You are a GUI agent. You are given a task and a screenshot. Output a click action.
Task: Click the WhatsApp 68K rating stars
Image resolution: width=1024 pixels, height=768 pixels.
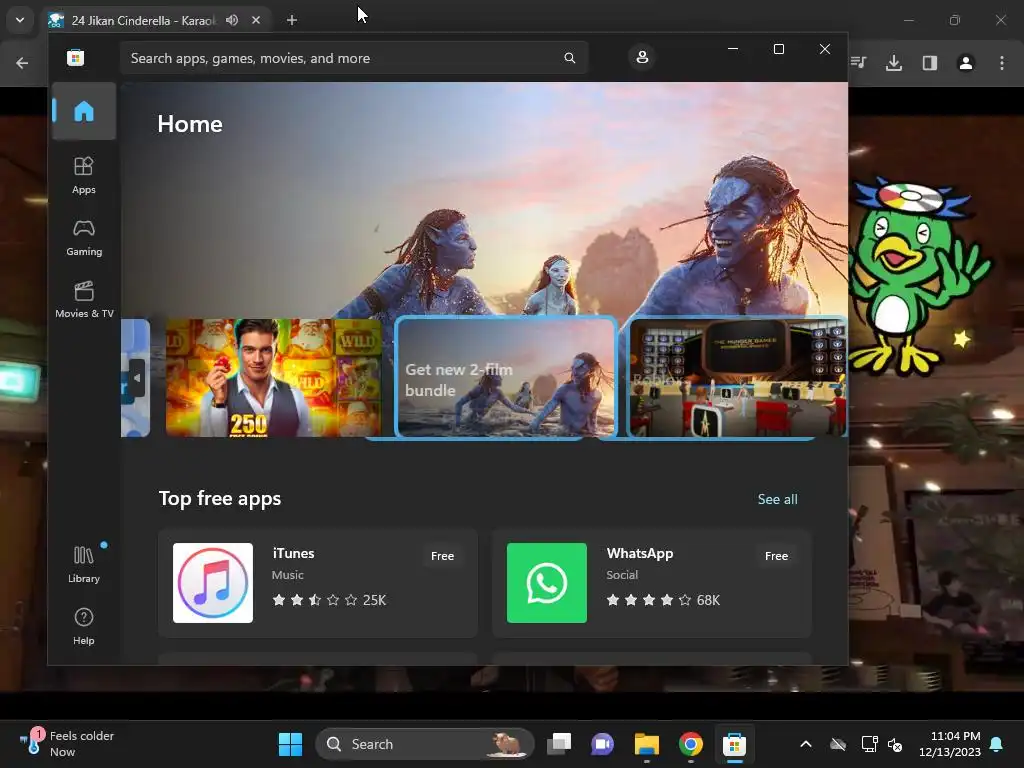(663, 600)
